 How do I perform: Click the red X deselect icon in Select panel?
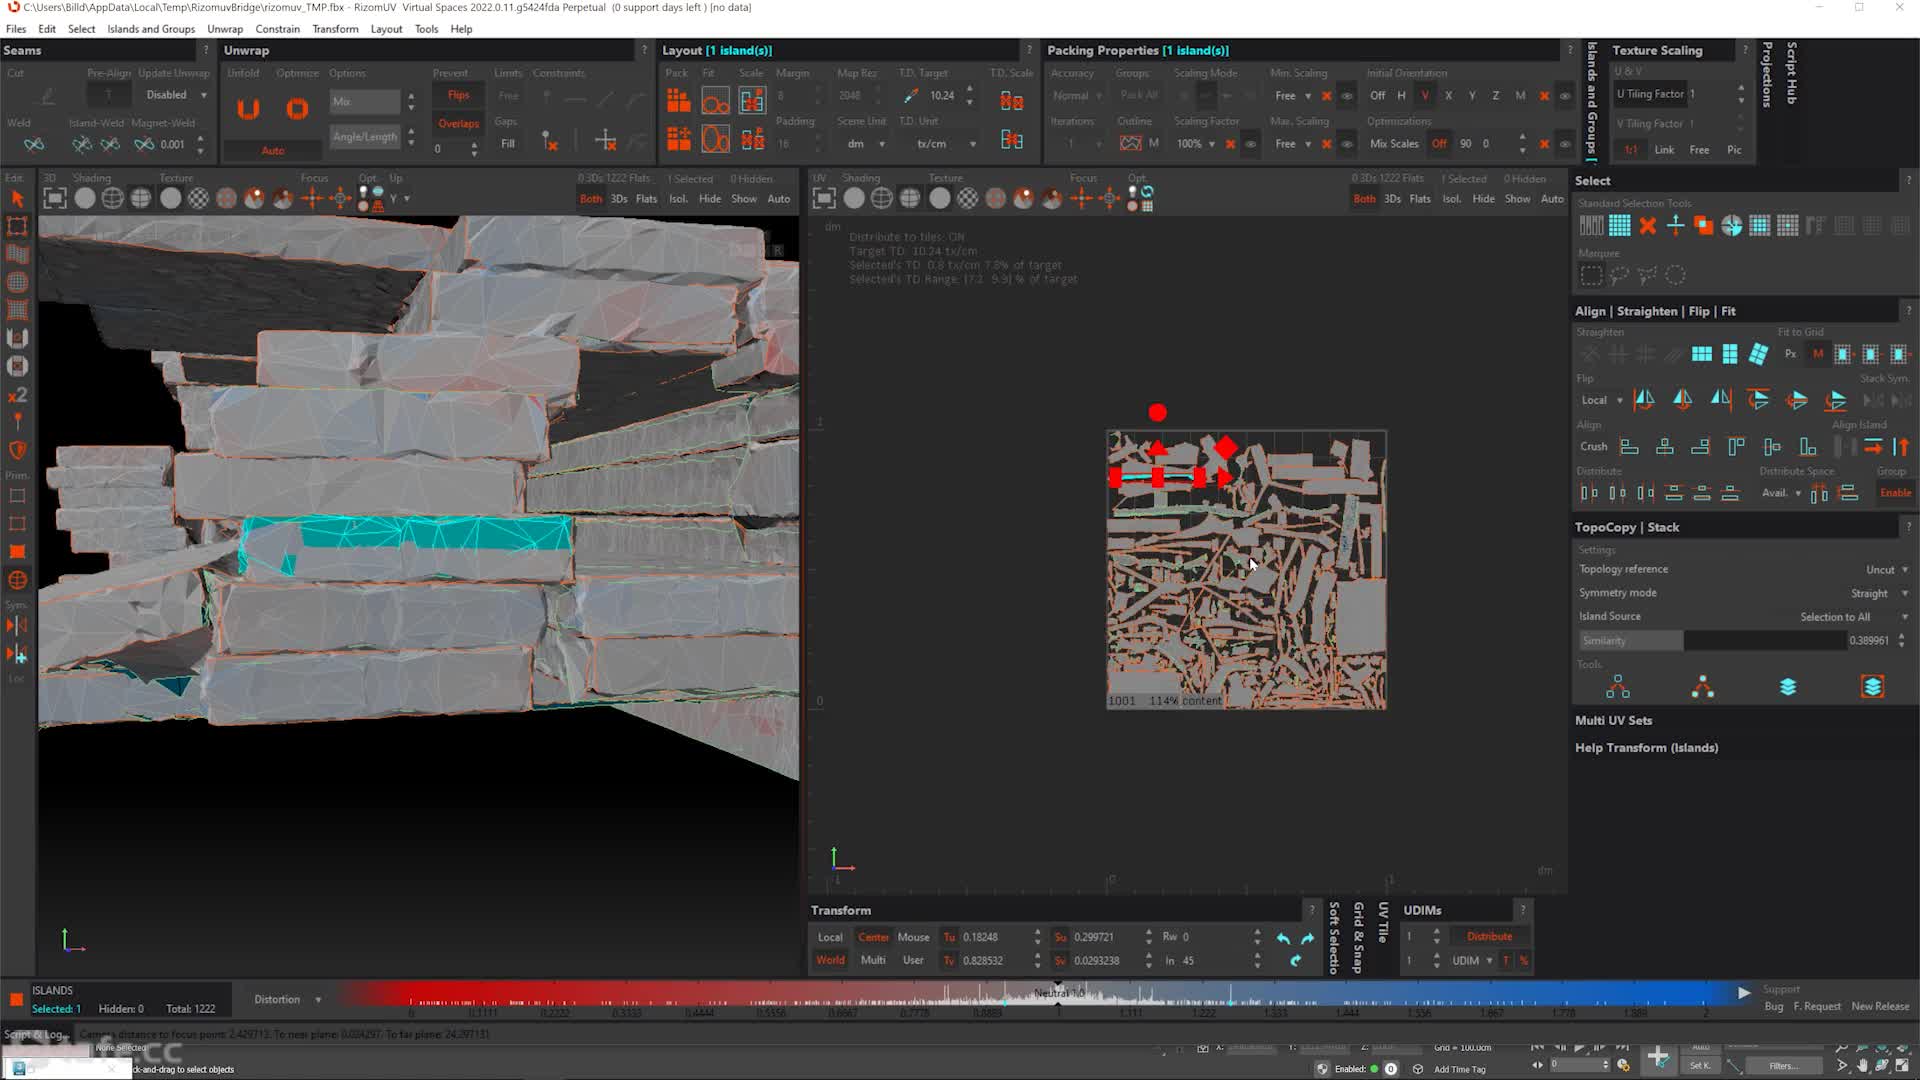[1647, 226]
